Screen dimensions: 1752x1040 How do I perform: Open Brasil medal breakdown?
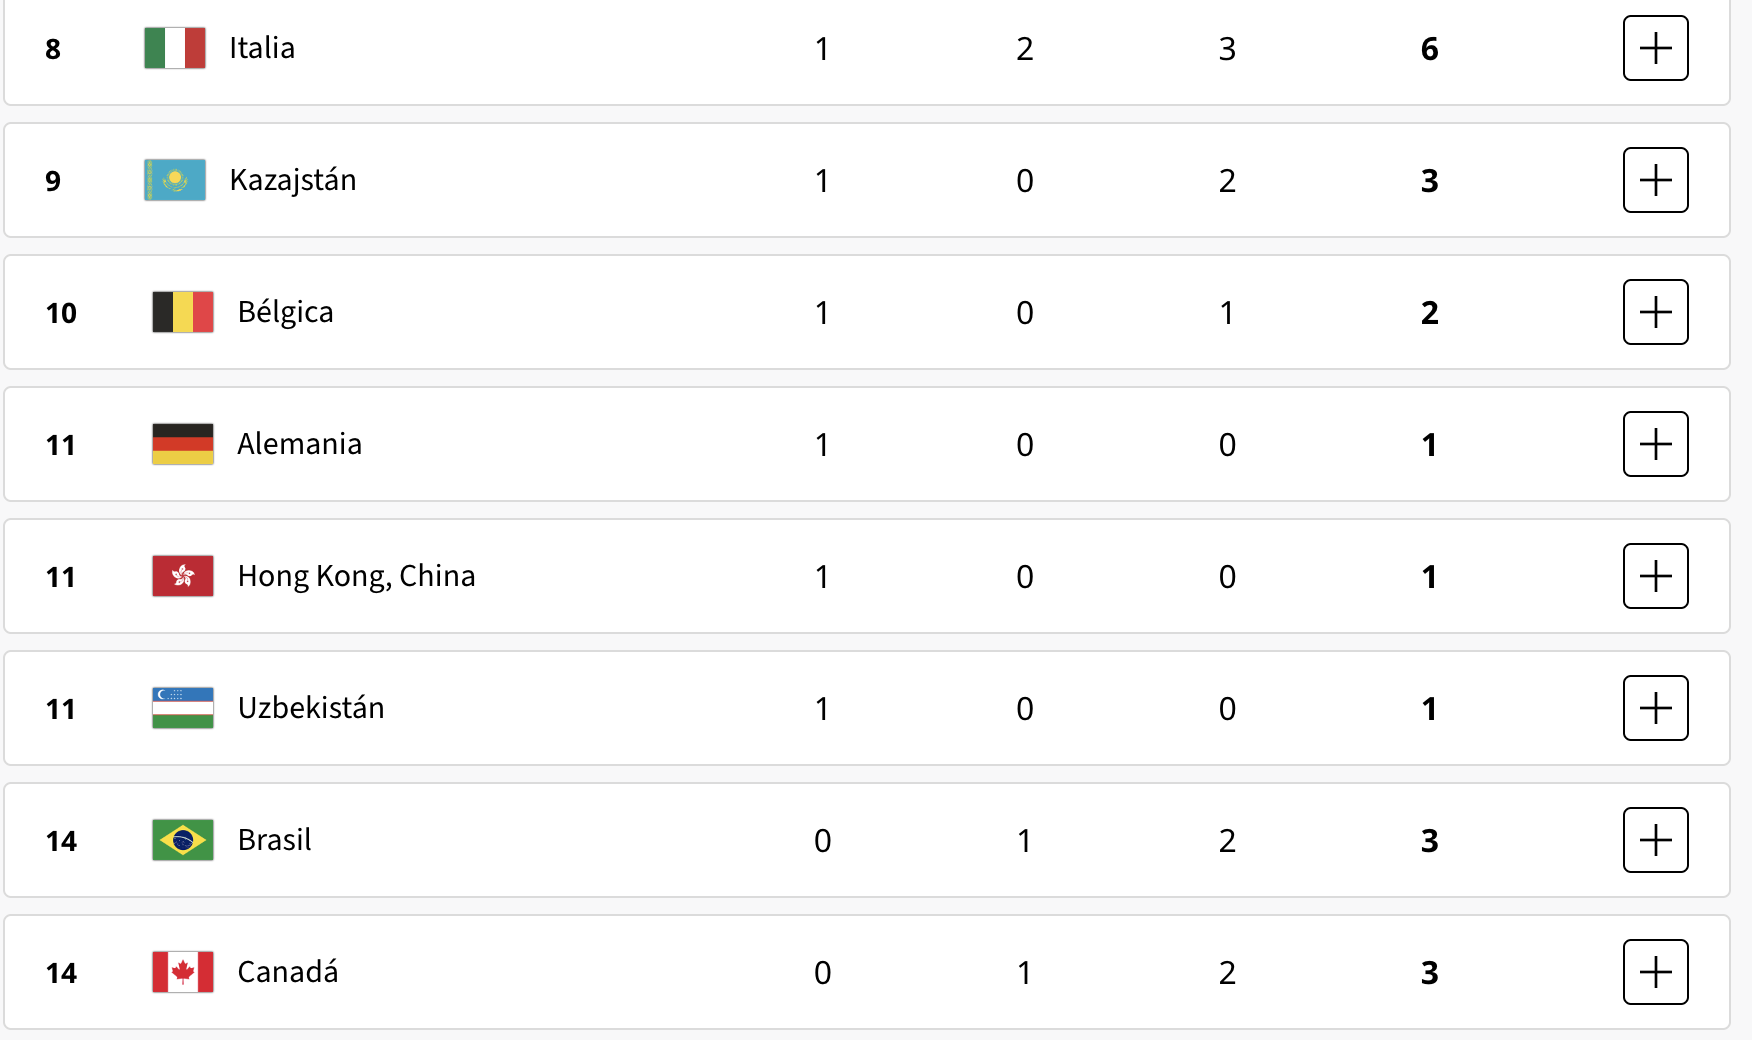click(x=1655, y=840)
